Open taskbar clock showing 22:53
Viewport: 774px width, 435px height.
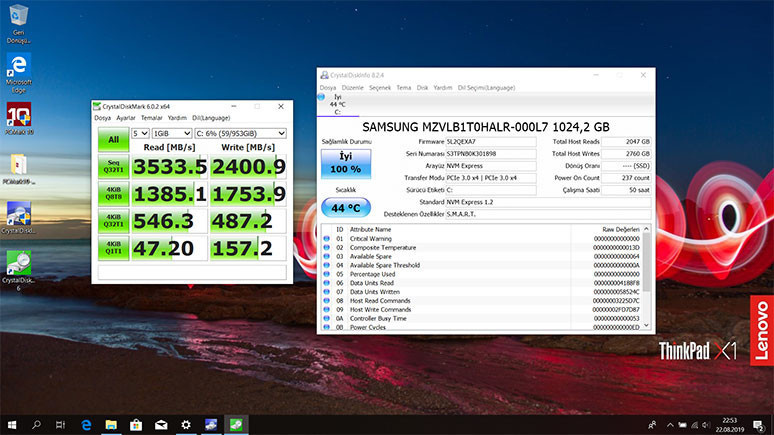point(730,425)
